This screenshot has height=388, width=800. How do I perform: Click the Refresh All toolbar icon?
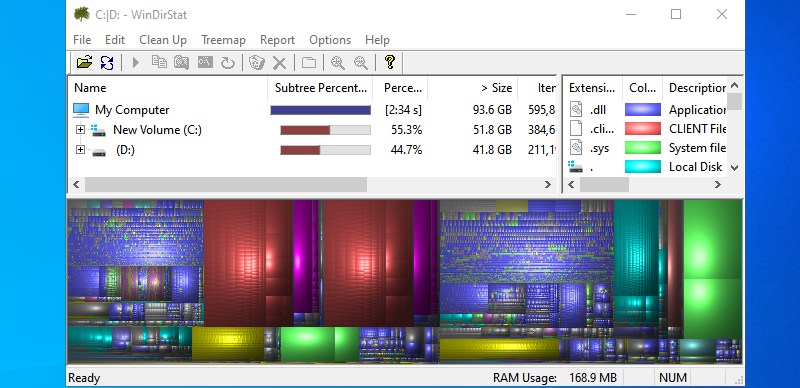pyautogui.click(x=107, y=63)
